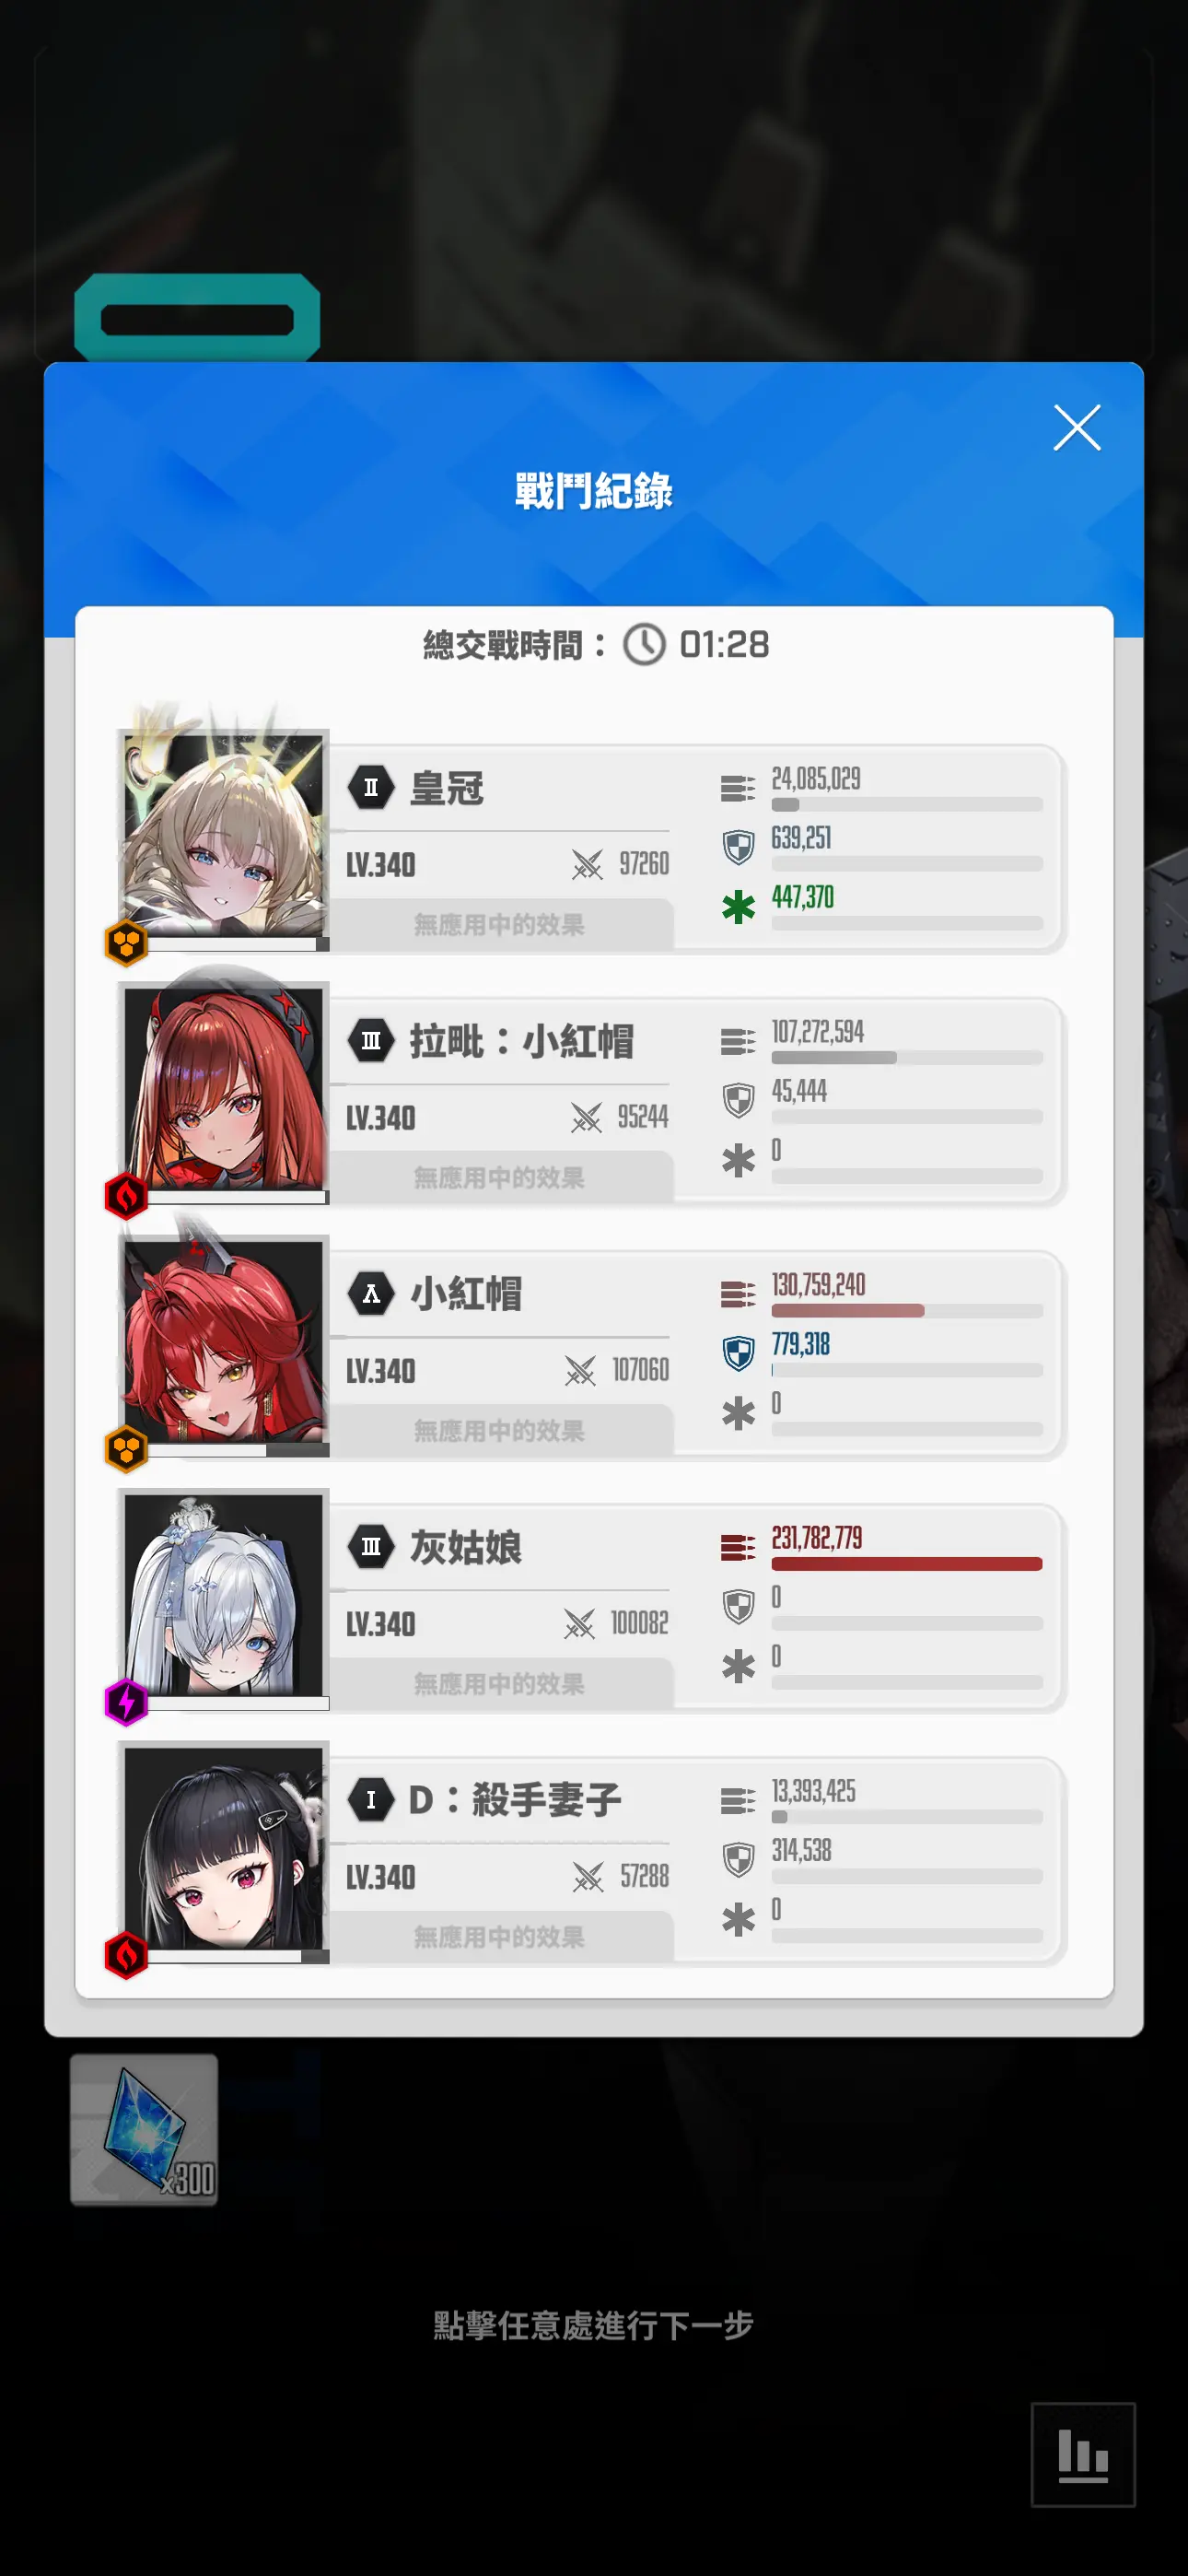Viewport: 1188px width, 2576px height.
Task: Click Cinderella's combat power swords icon
Action: point(579,1624)
